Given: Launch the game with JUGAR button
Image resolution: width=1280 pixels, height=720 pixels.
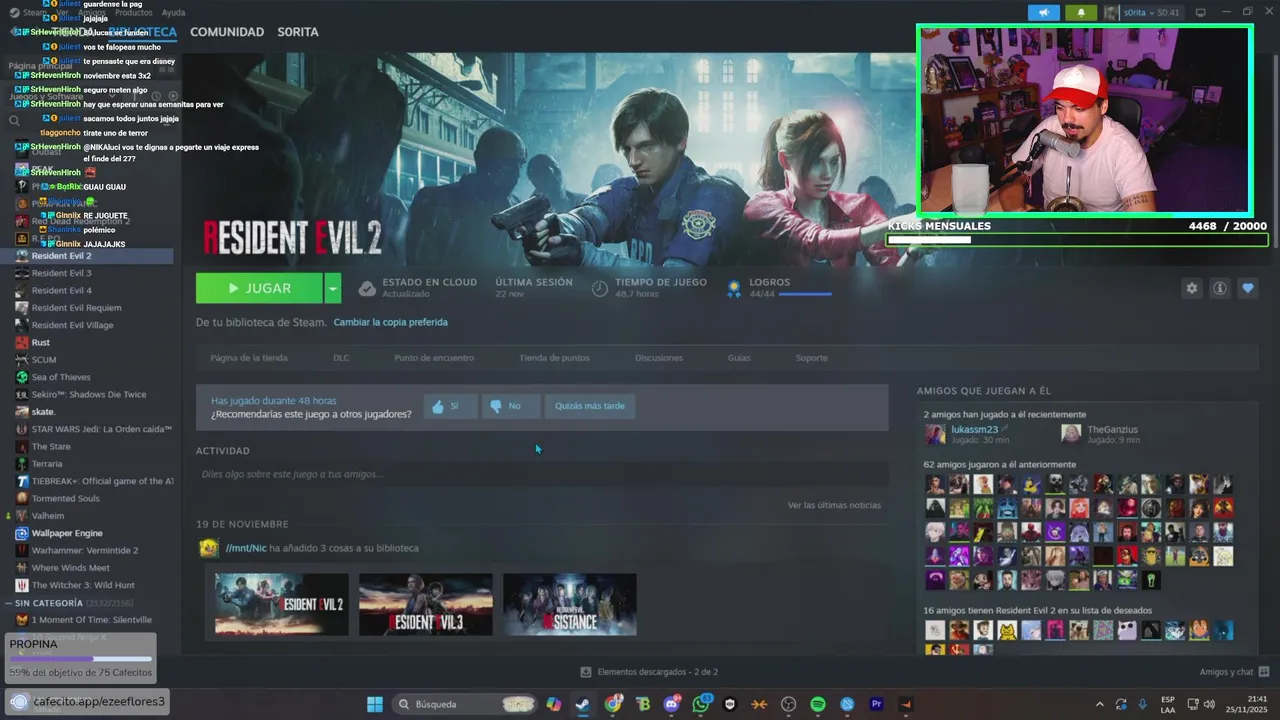Looking at the screenshot, I should click(x=259, y=288).
